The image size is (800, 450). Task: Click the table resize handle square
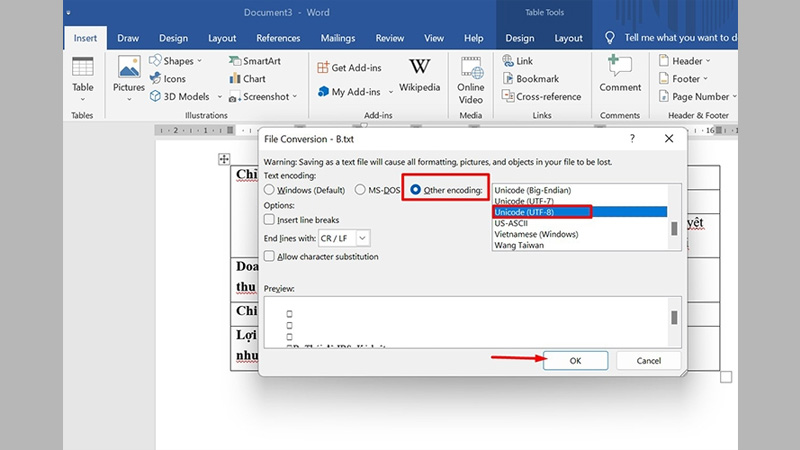click(726, 377)
